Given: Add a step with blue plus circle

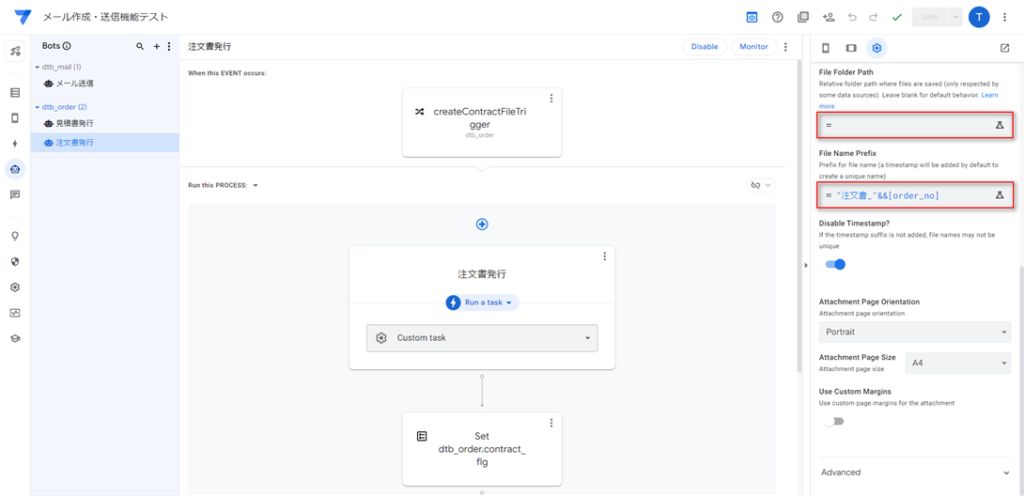Looking at the screenshot, I should click(482, 225).
